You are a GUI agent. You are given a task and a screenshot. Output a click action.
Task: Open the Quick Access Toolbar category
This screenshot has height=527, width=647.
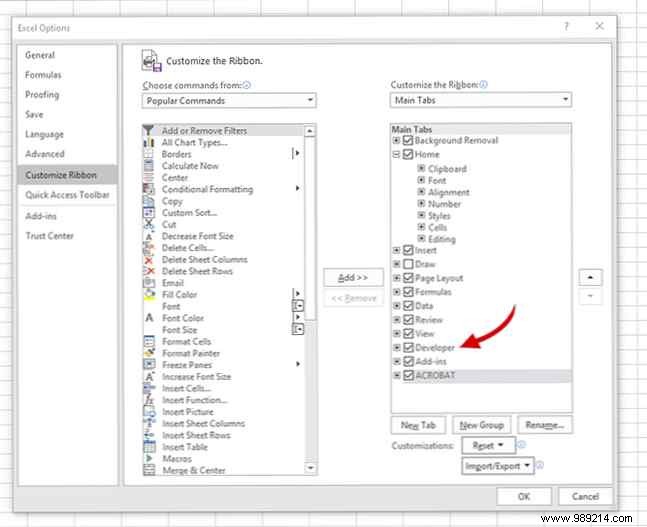(67, 195)
